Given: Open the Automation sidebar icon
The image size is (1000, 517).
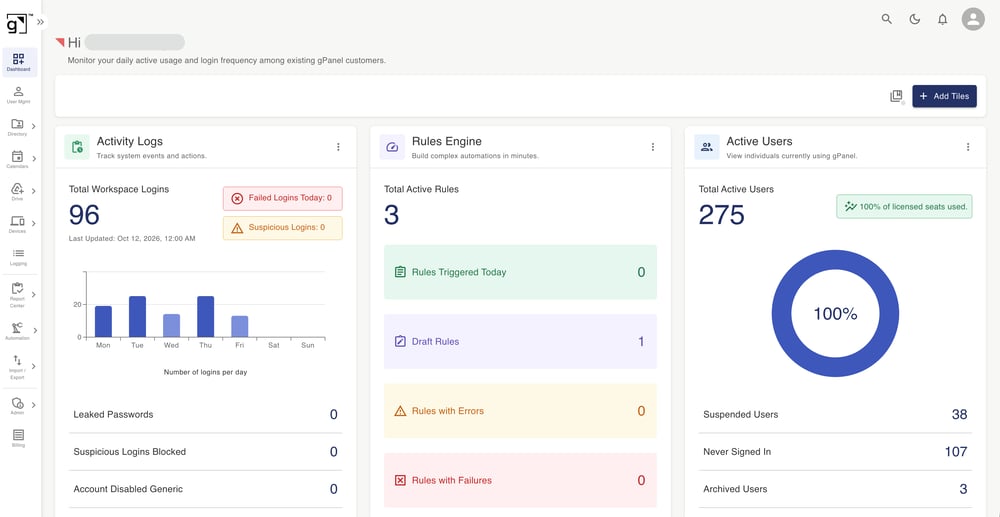Looking at the screenshot, I should [17, 328].
